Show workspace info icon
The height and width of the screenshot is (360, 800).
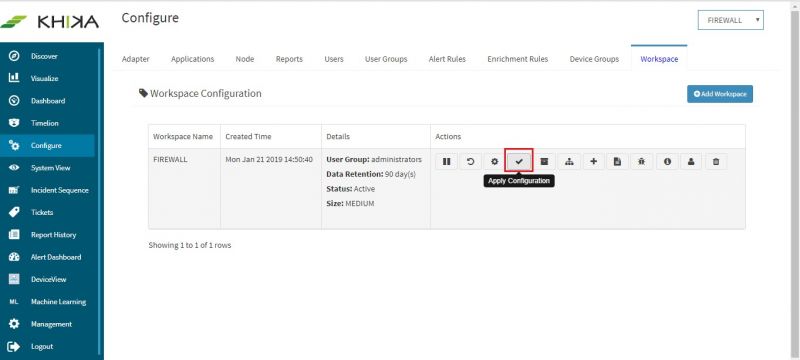667,162
